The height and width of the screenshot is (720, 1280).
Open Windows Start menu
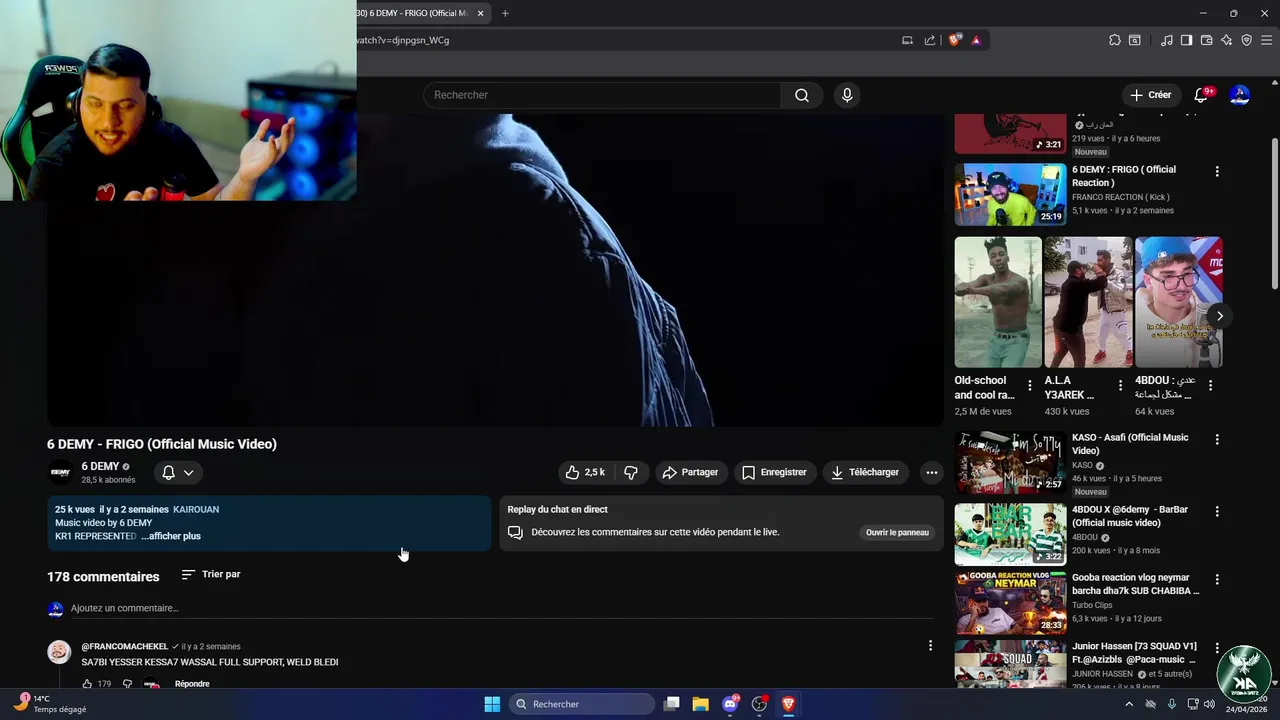pos(492,704)
